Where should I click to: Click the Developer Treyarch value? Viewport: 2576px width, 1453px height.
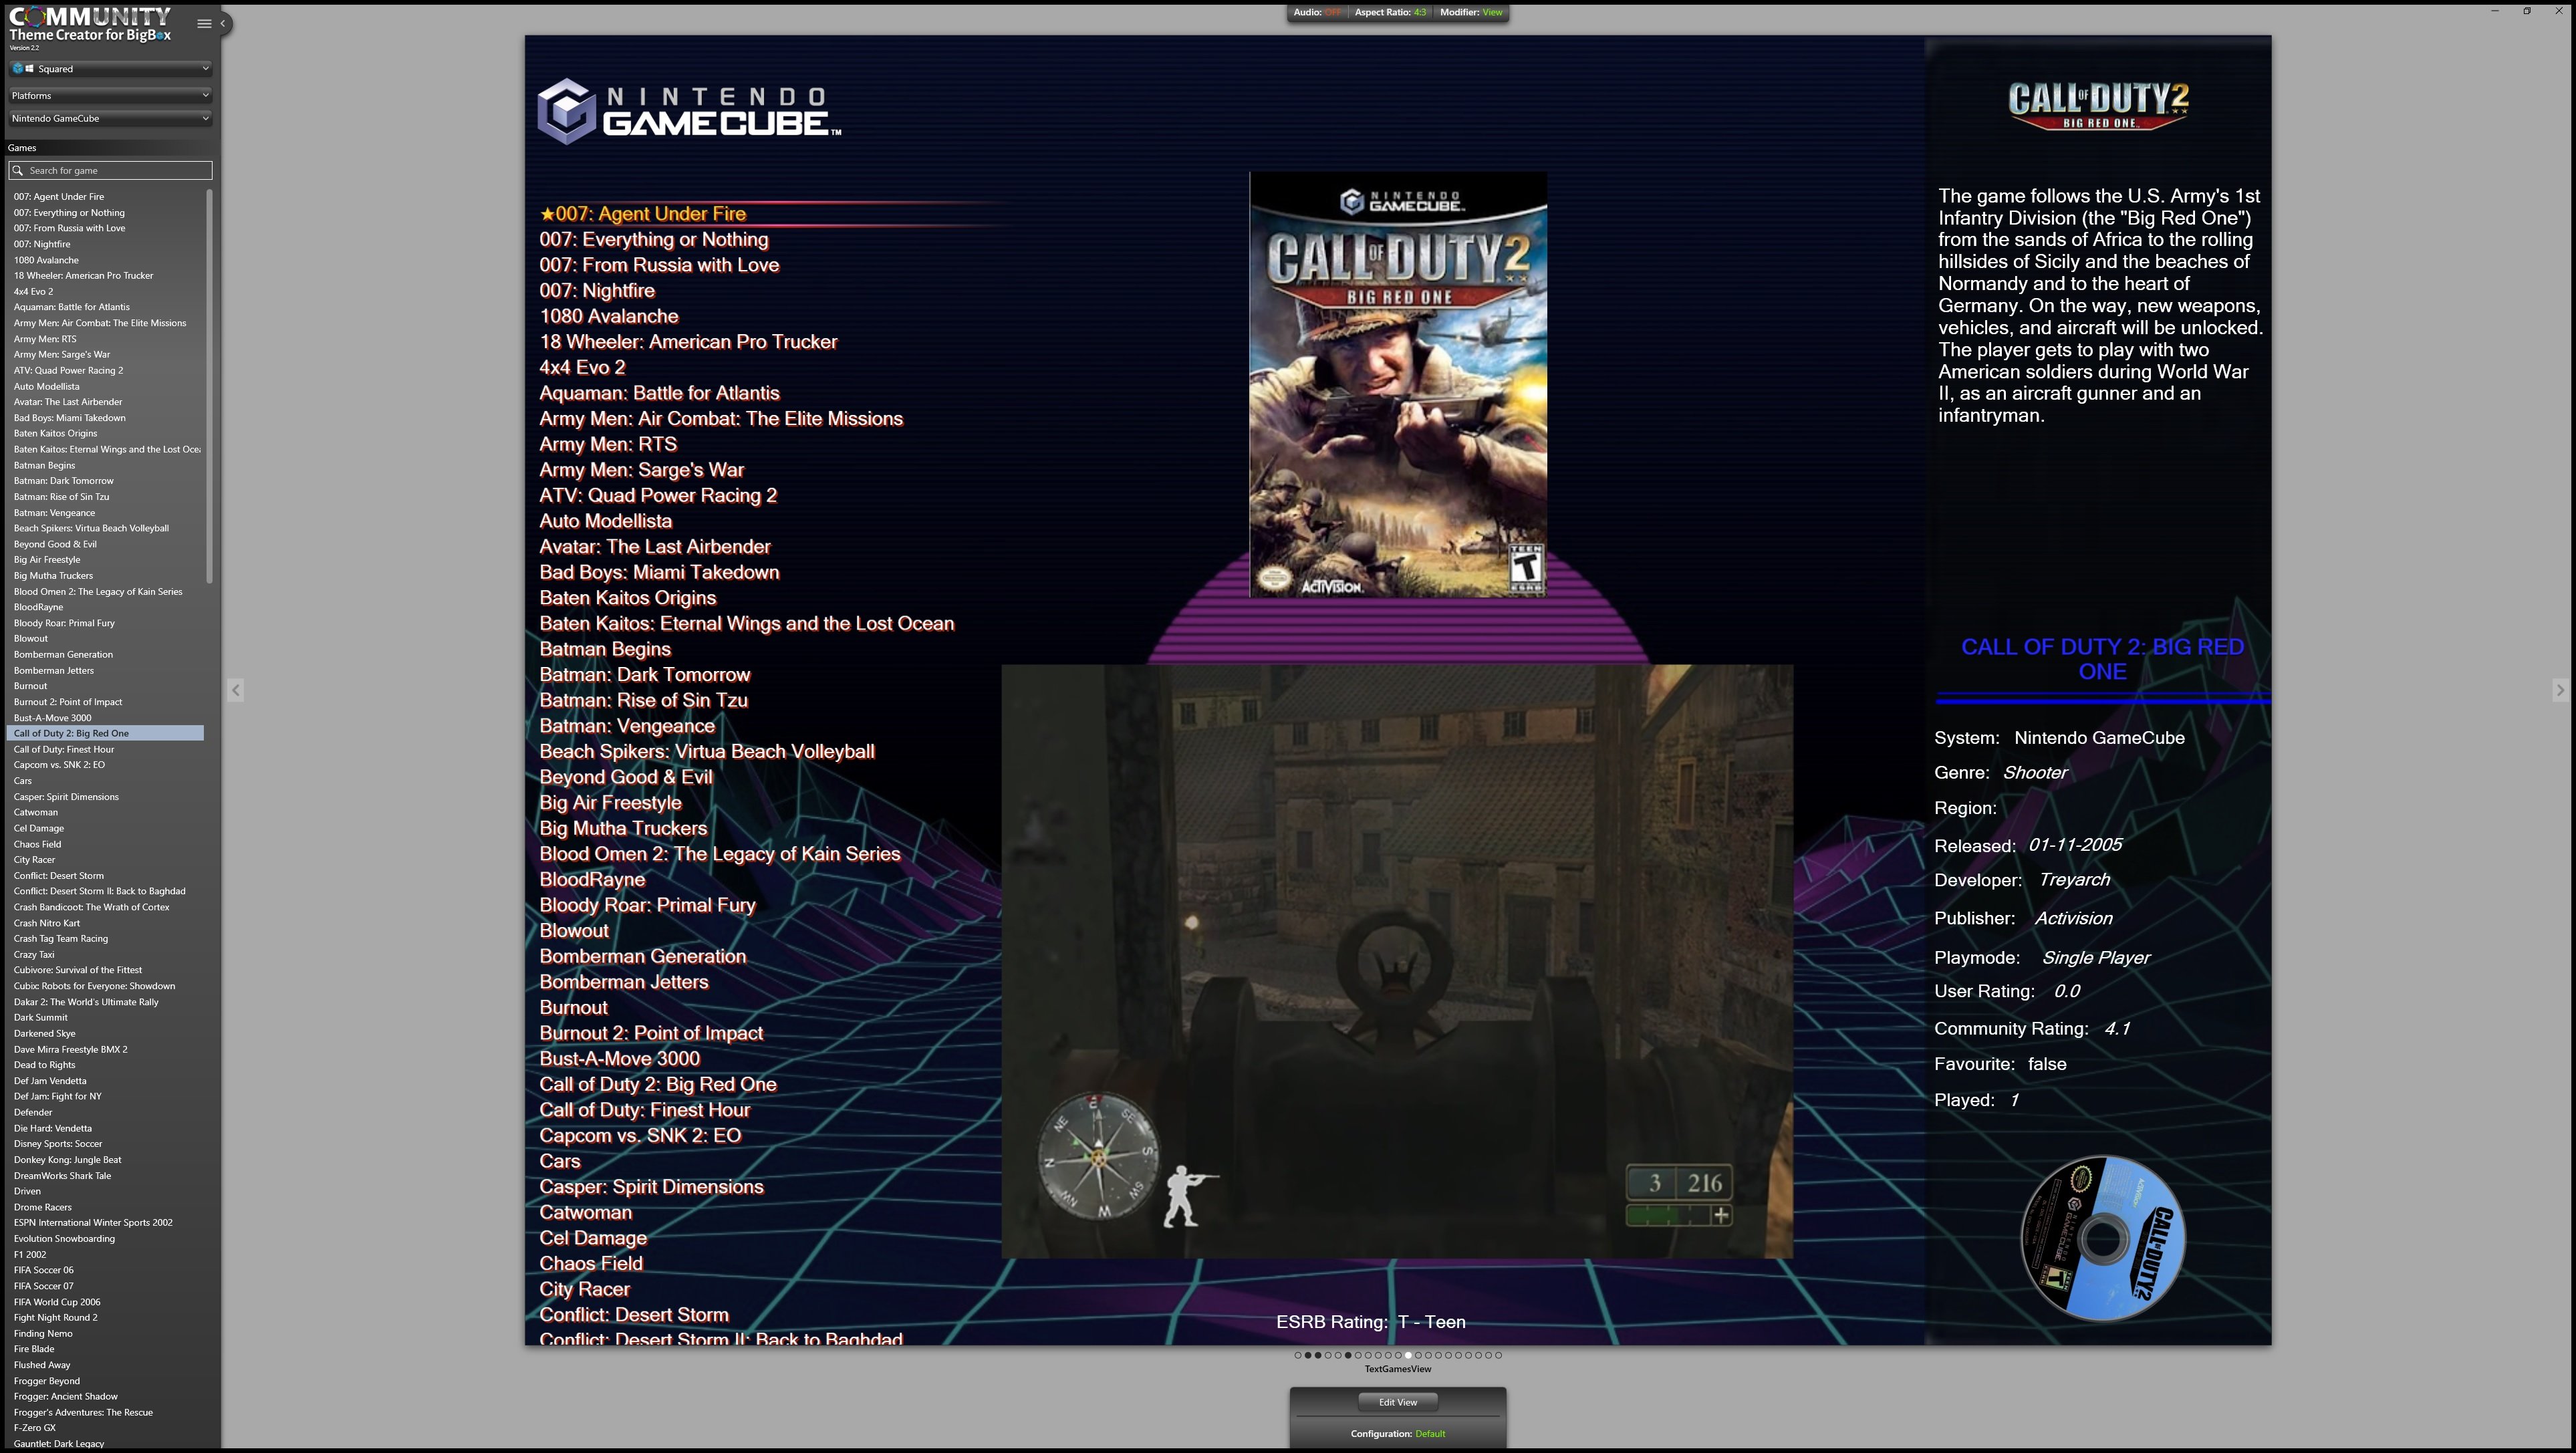(x=2074, y=880)
